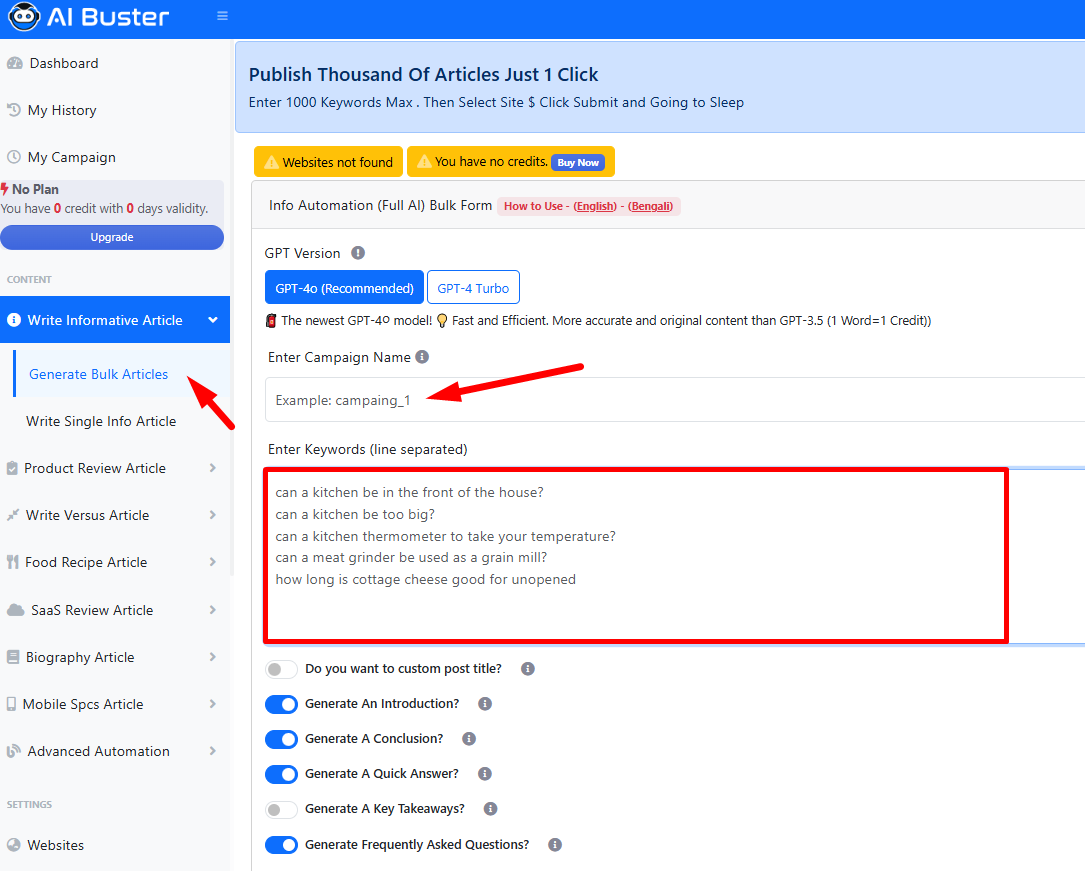Click the Websites not found alert
Screen dimensions: 1085x871
click(329, 162)
